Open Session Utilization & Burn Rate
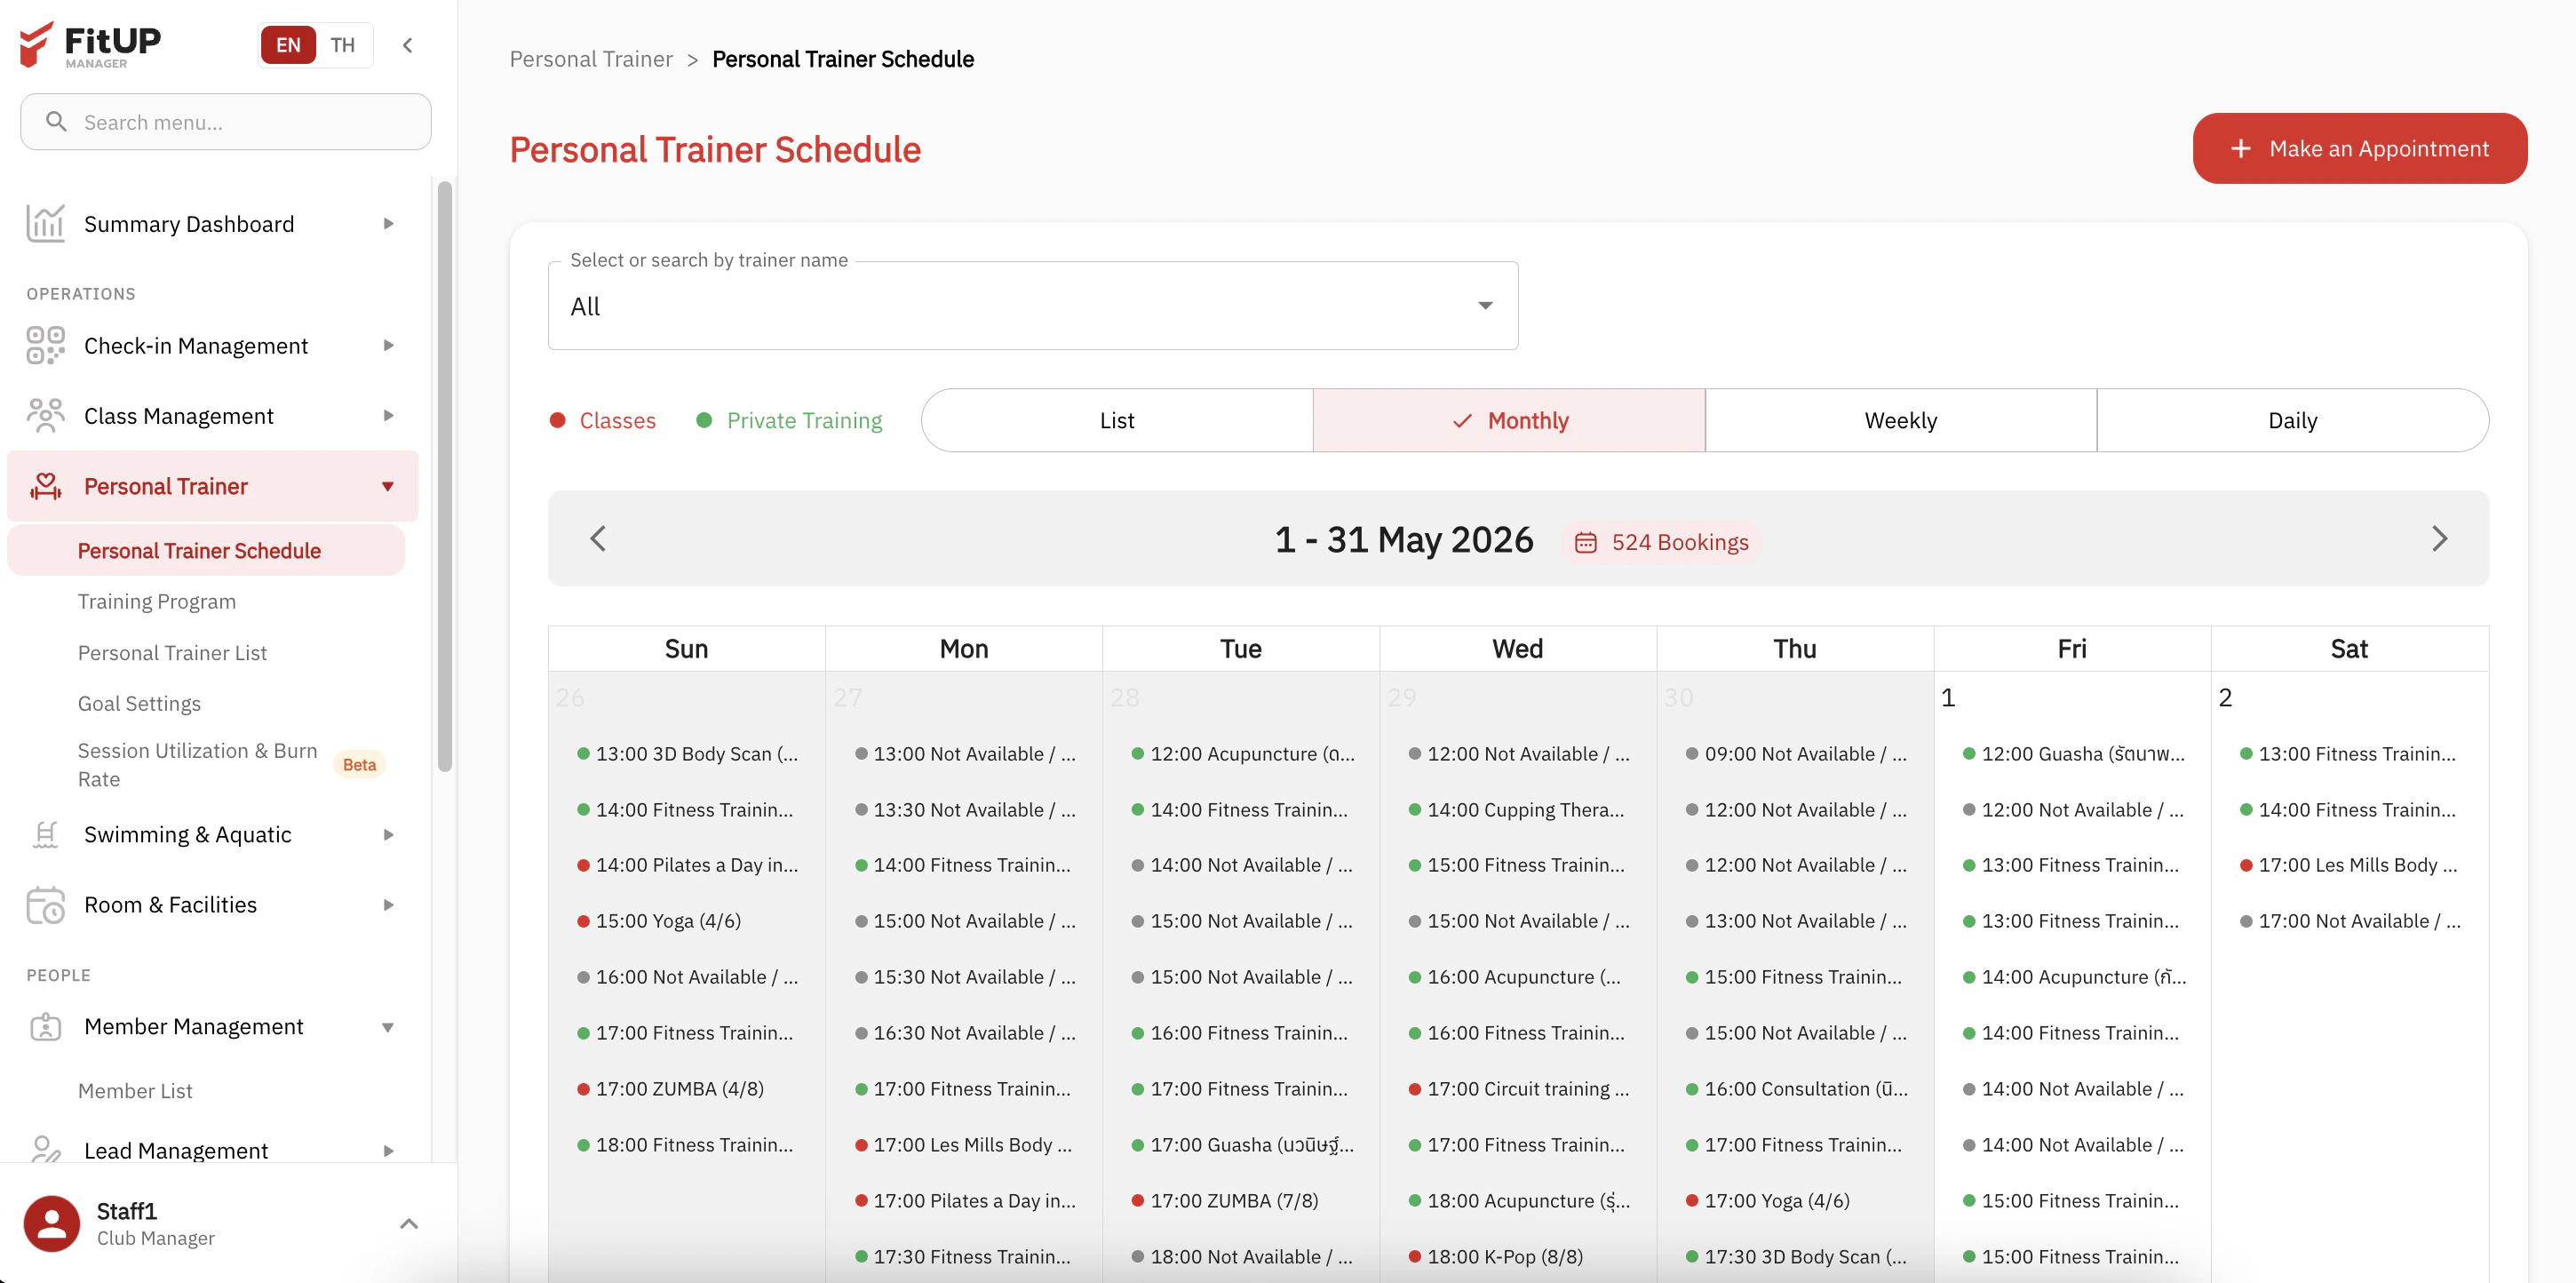The height and width of the screenshot is (1283, 2576). click(x=198, y=764)
